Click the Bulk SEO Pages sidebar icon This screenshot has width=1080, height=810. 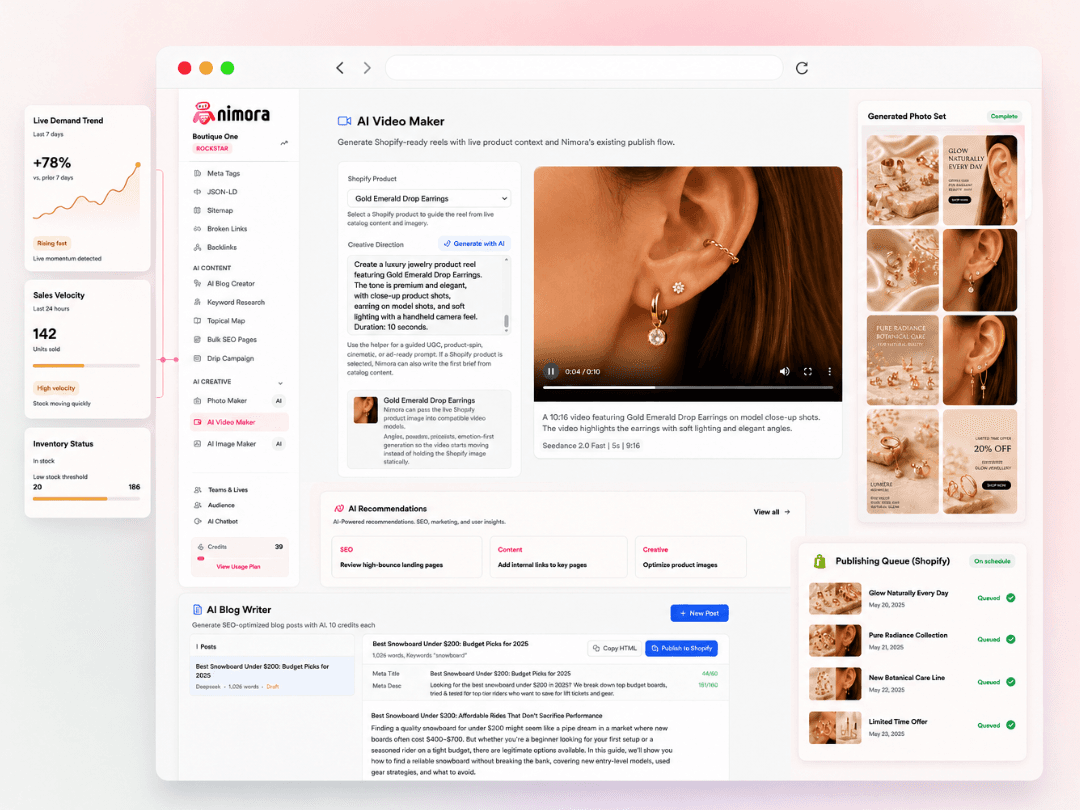pos(198,340)
